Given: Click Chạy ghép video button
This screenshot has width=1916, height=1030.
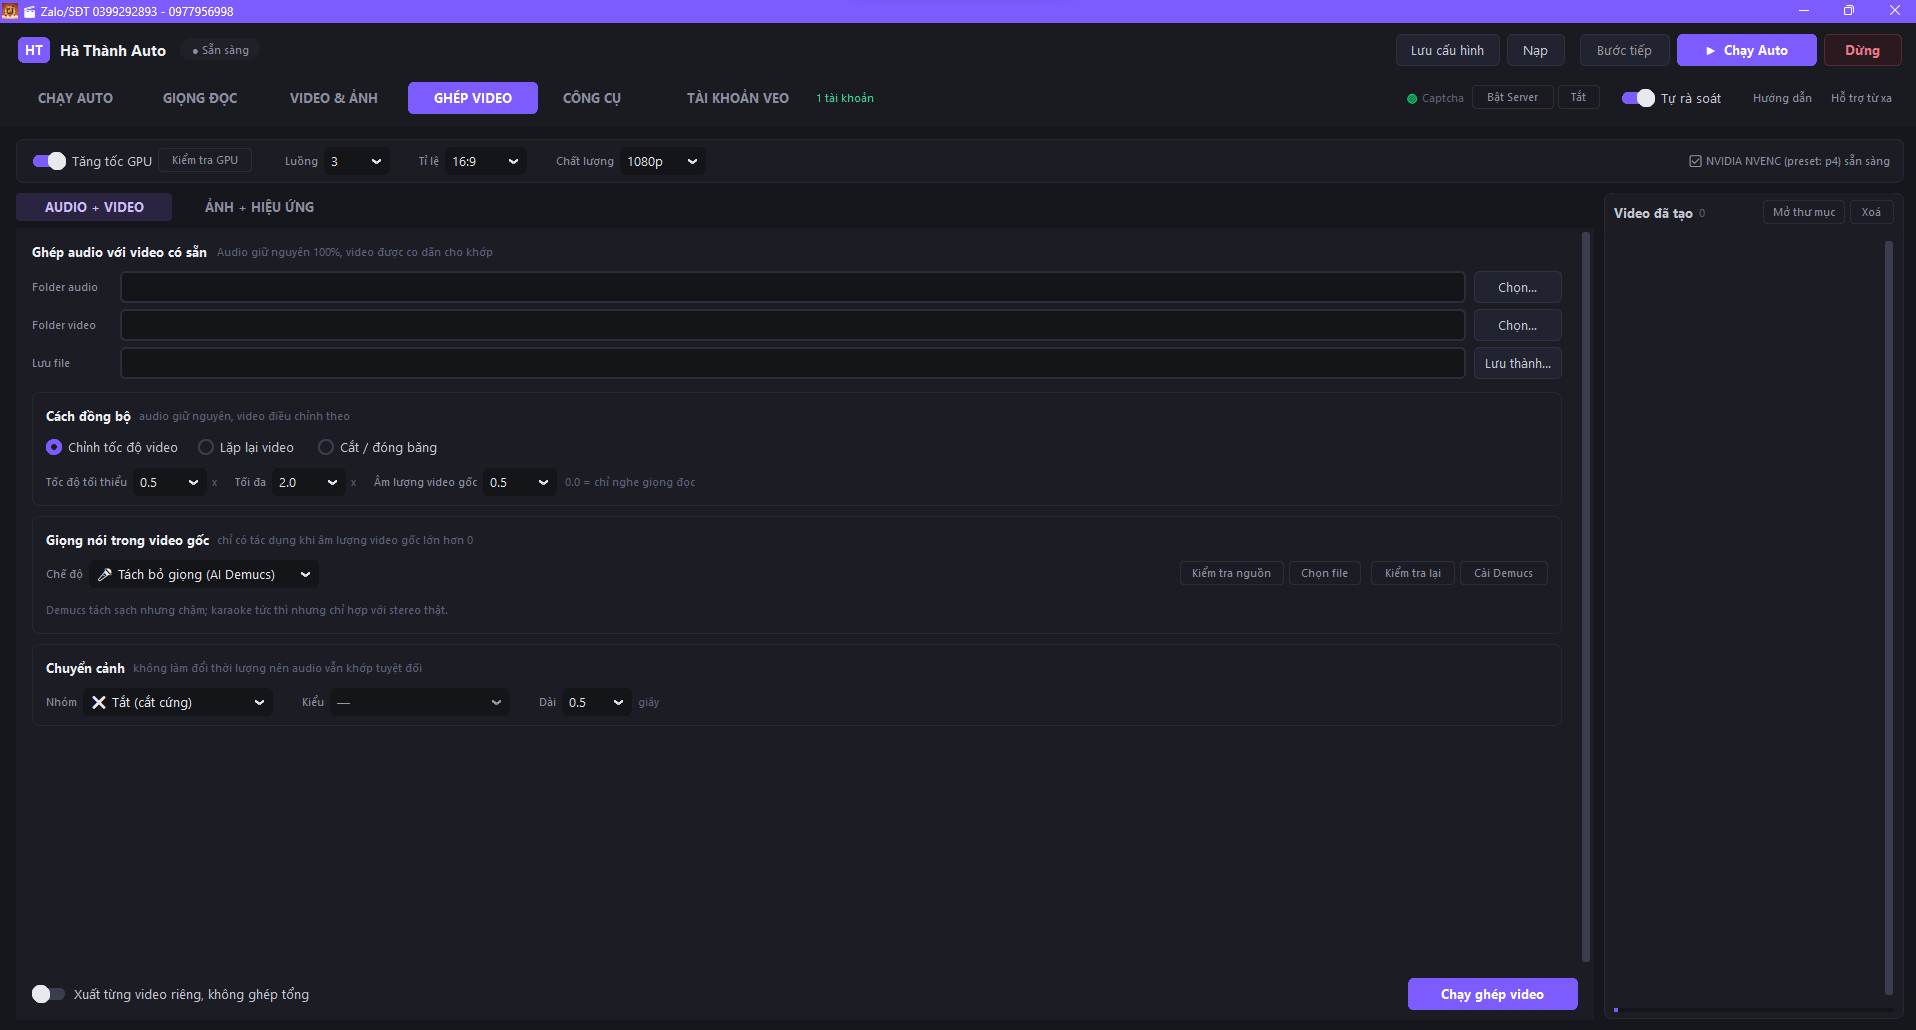Looking at the screenshot, I should coord(1492,994).
